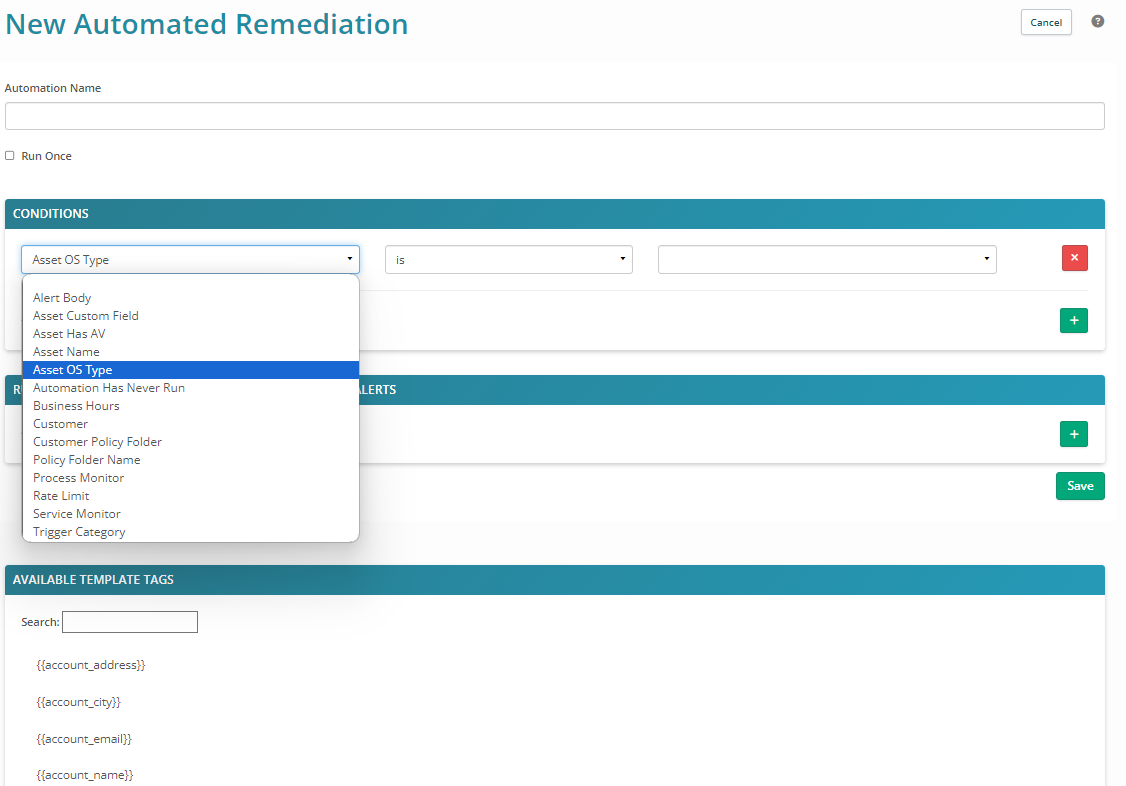Click the Automation Name text field

coord(554,116)
